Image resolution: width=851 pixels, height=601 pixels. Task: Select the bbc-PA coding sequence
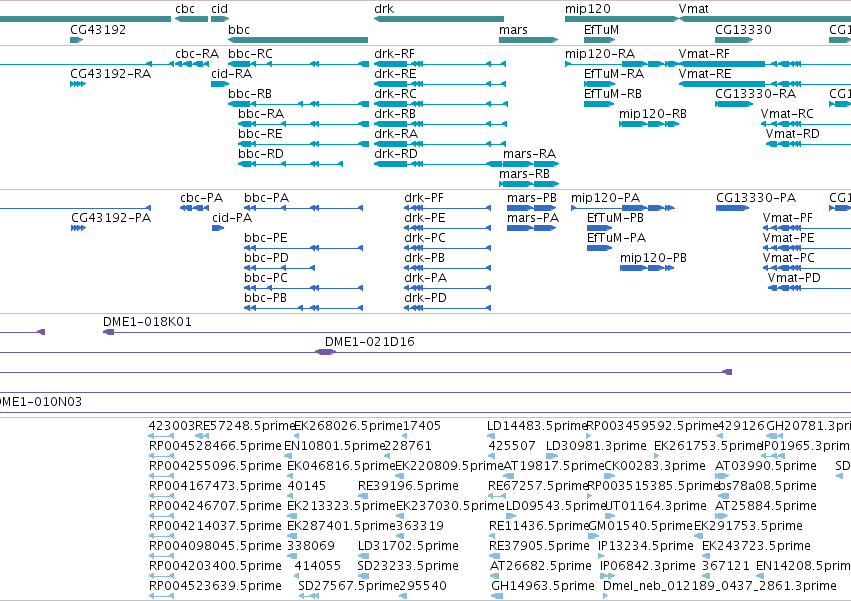[303, 208]
